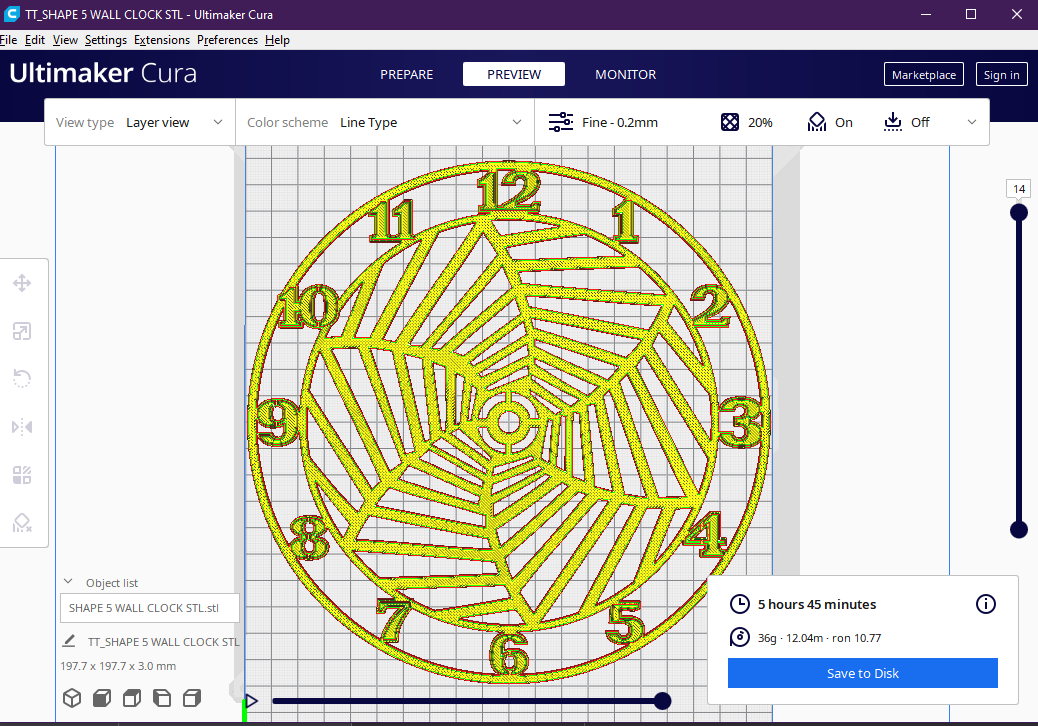Open the Per Model Settings tool
This screenshot has width=1038, height=726.
[22, 475]
